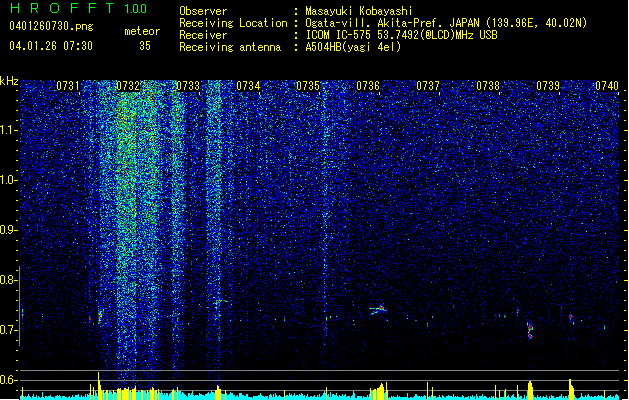Click the 0738 time marker

[x=488, y=86]
